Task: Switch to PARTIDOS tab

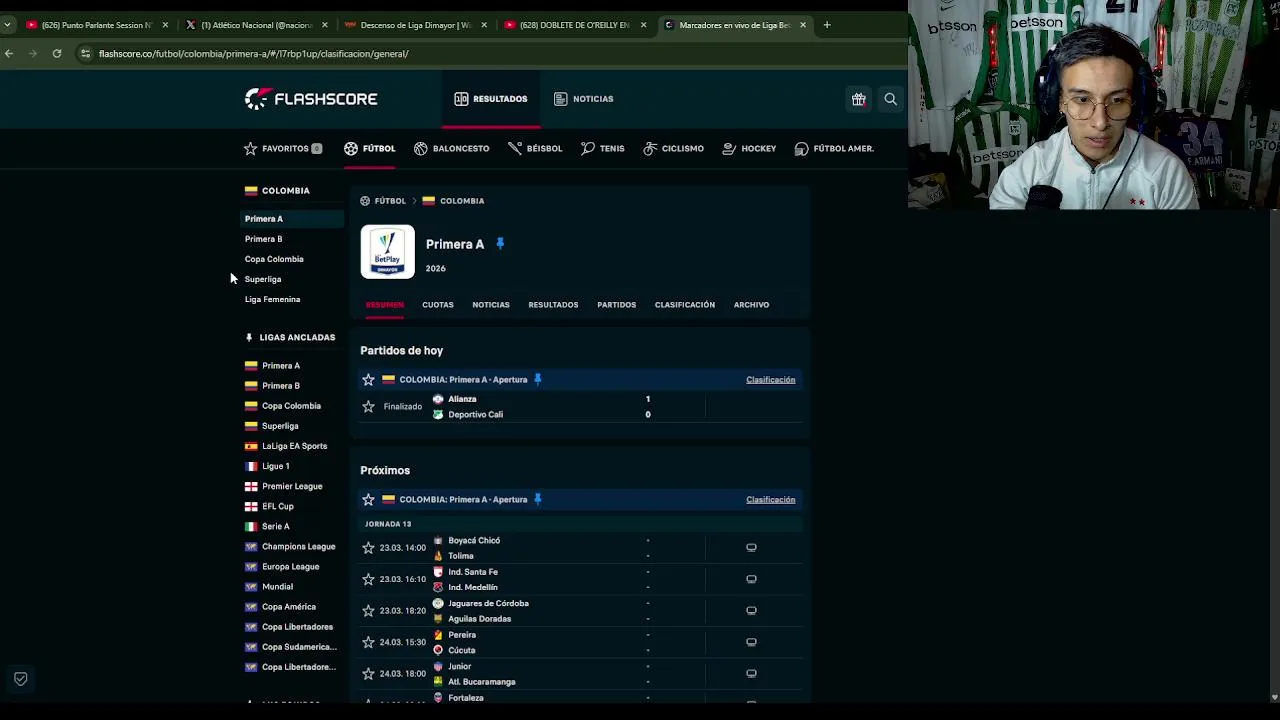Action: click(x=616, y=305)
